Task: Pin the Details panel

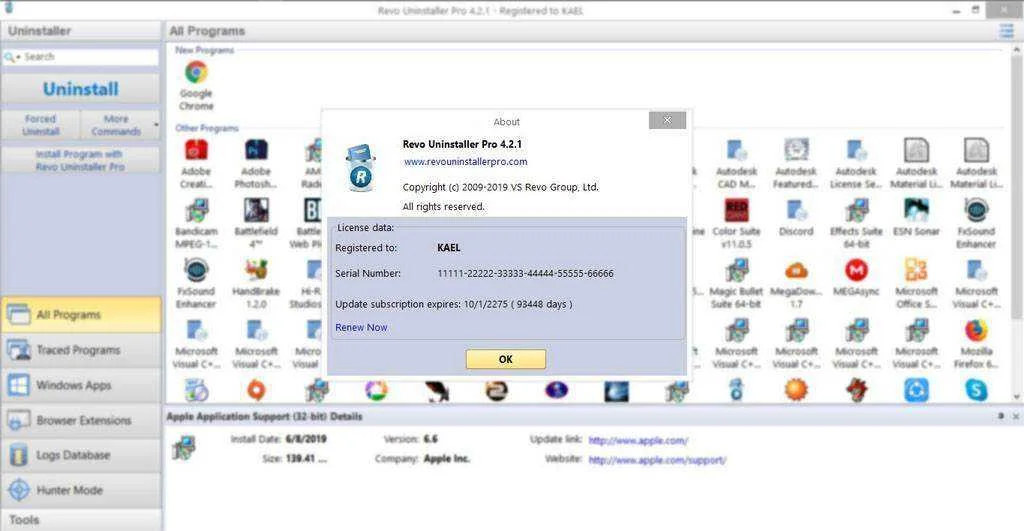Action: click(1000, 416)
